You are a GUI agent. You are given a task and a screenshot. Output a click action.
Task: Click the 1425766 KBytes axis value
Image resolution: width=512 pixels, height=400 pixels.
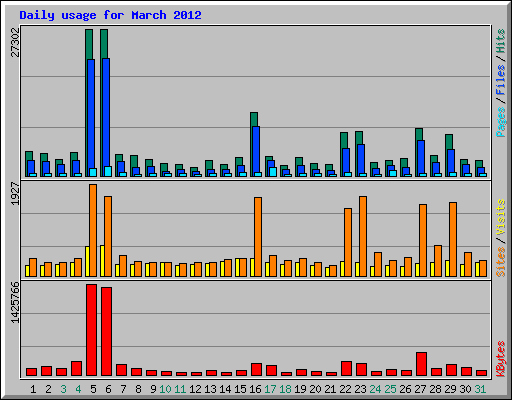15,302
